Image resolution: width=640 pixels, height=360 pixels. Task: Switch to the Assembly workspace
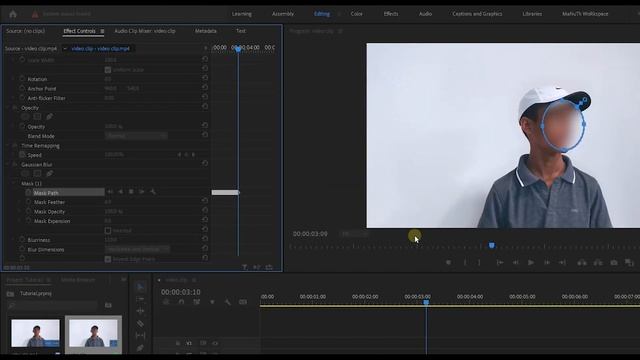(x=283, y=14)
